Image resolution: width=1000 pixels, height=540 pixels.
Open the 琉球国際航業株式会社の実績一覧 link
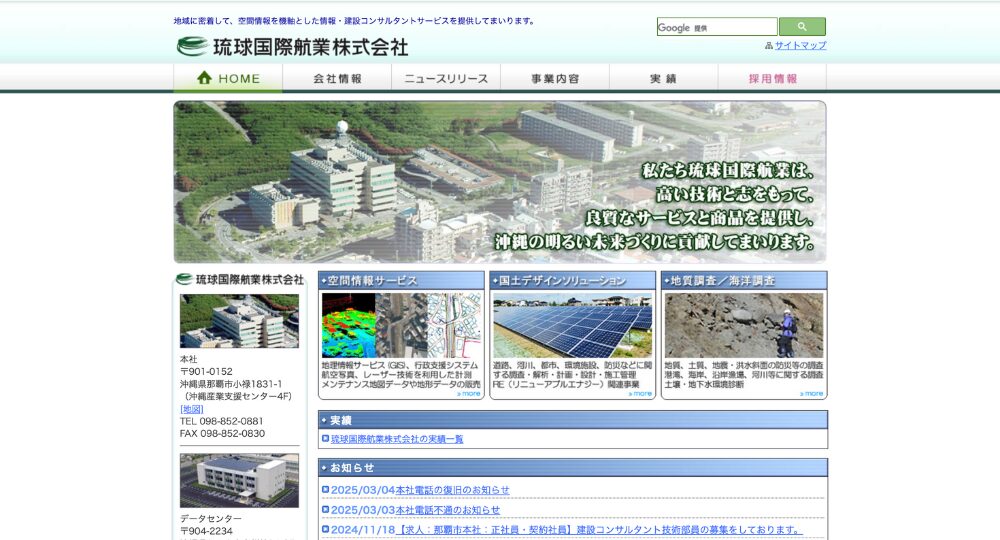(397, 439)
